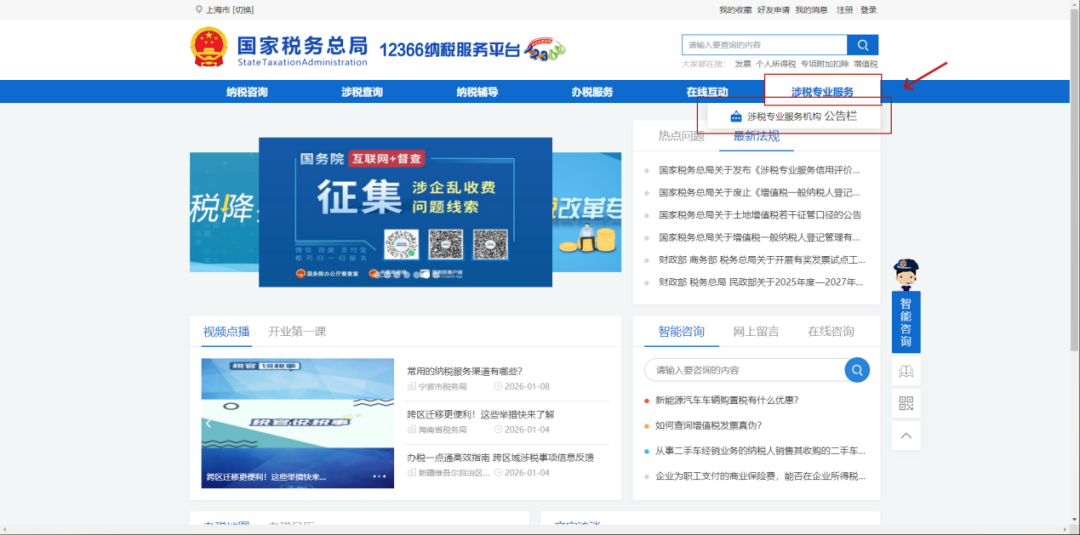Viewport: 1080px width, 535px height.
Task: Click the 发票 hot search term
Action: [742, 64]
